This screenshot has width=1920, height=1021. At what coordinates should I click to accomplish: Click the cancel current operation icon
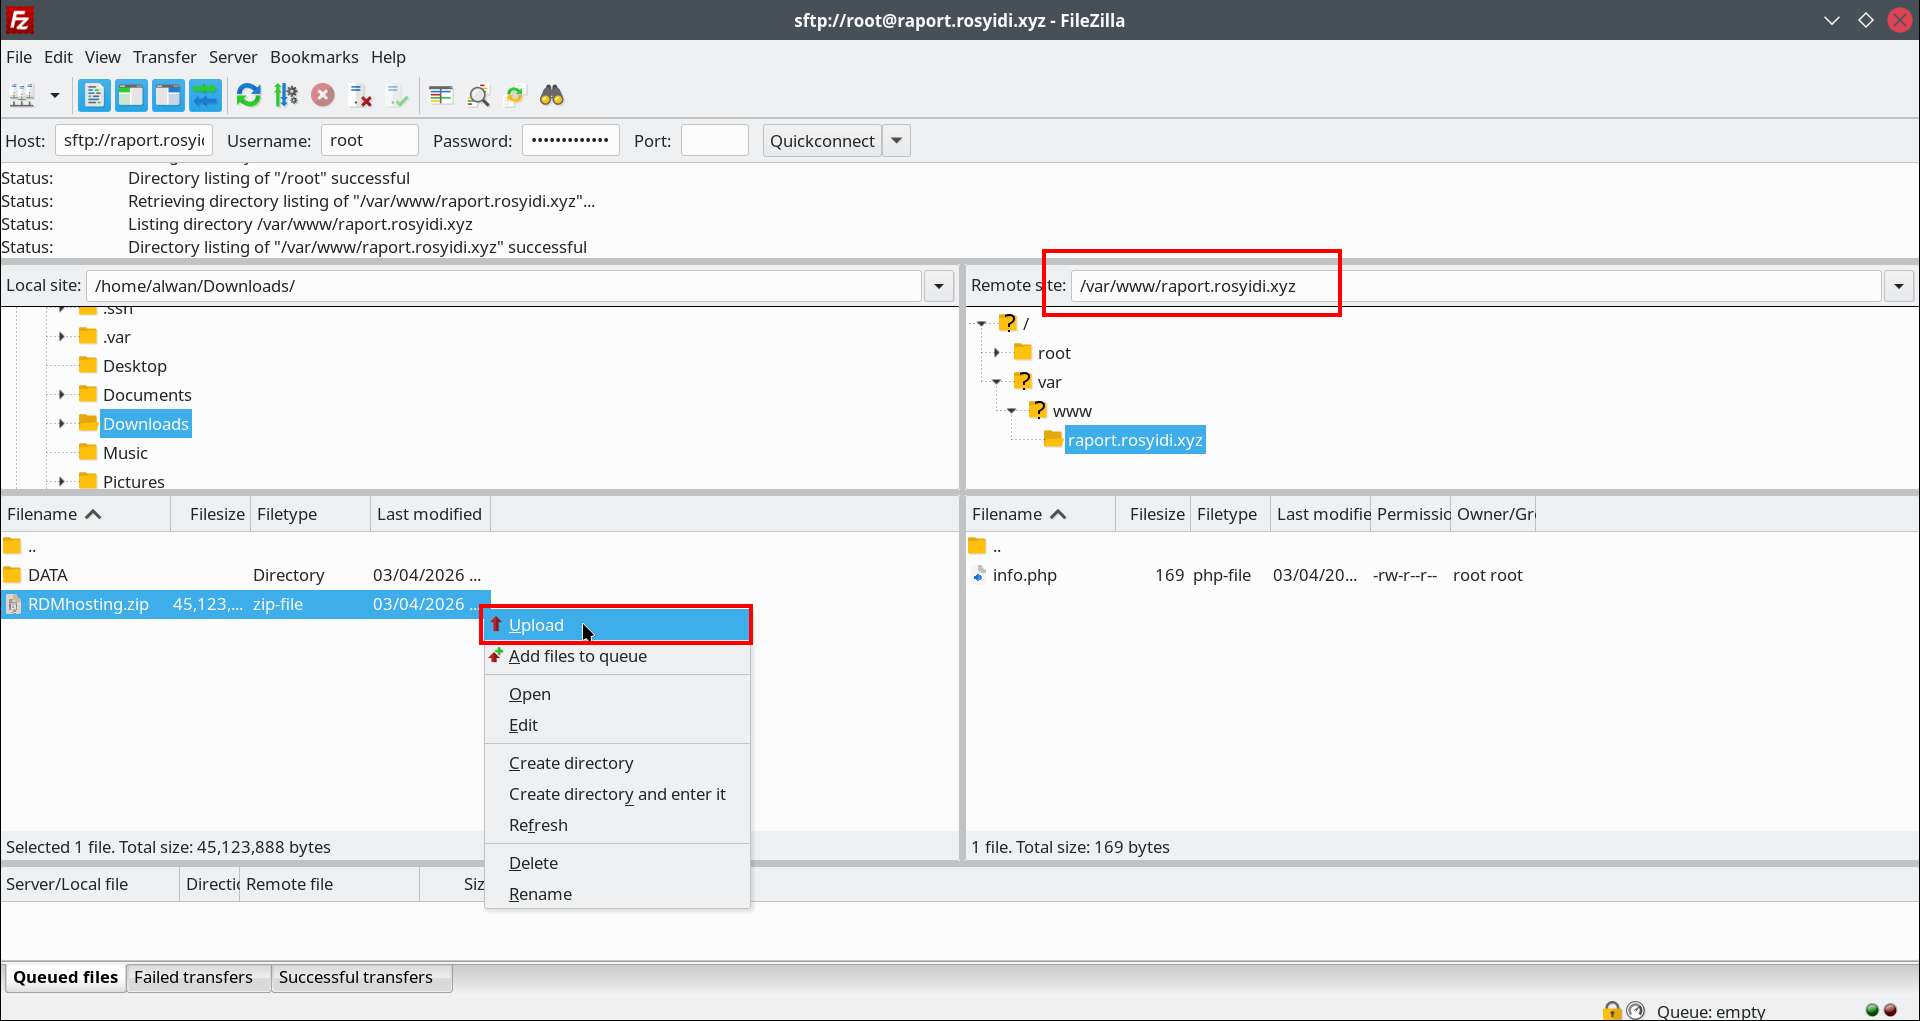[322, 96]
